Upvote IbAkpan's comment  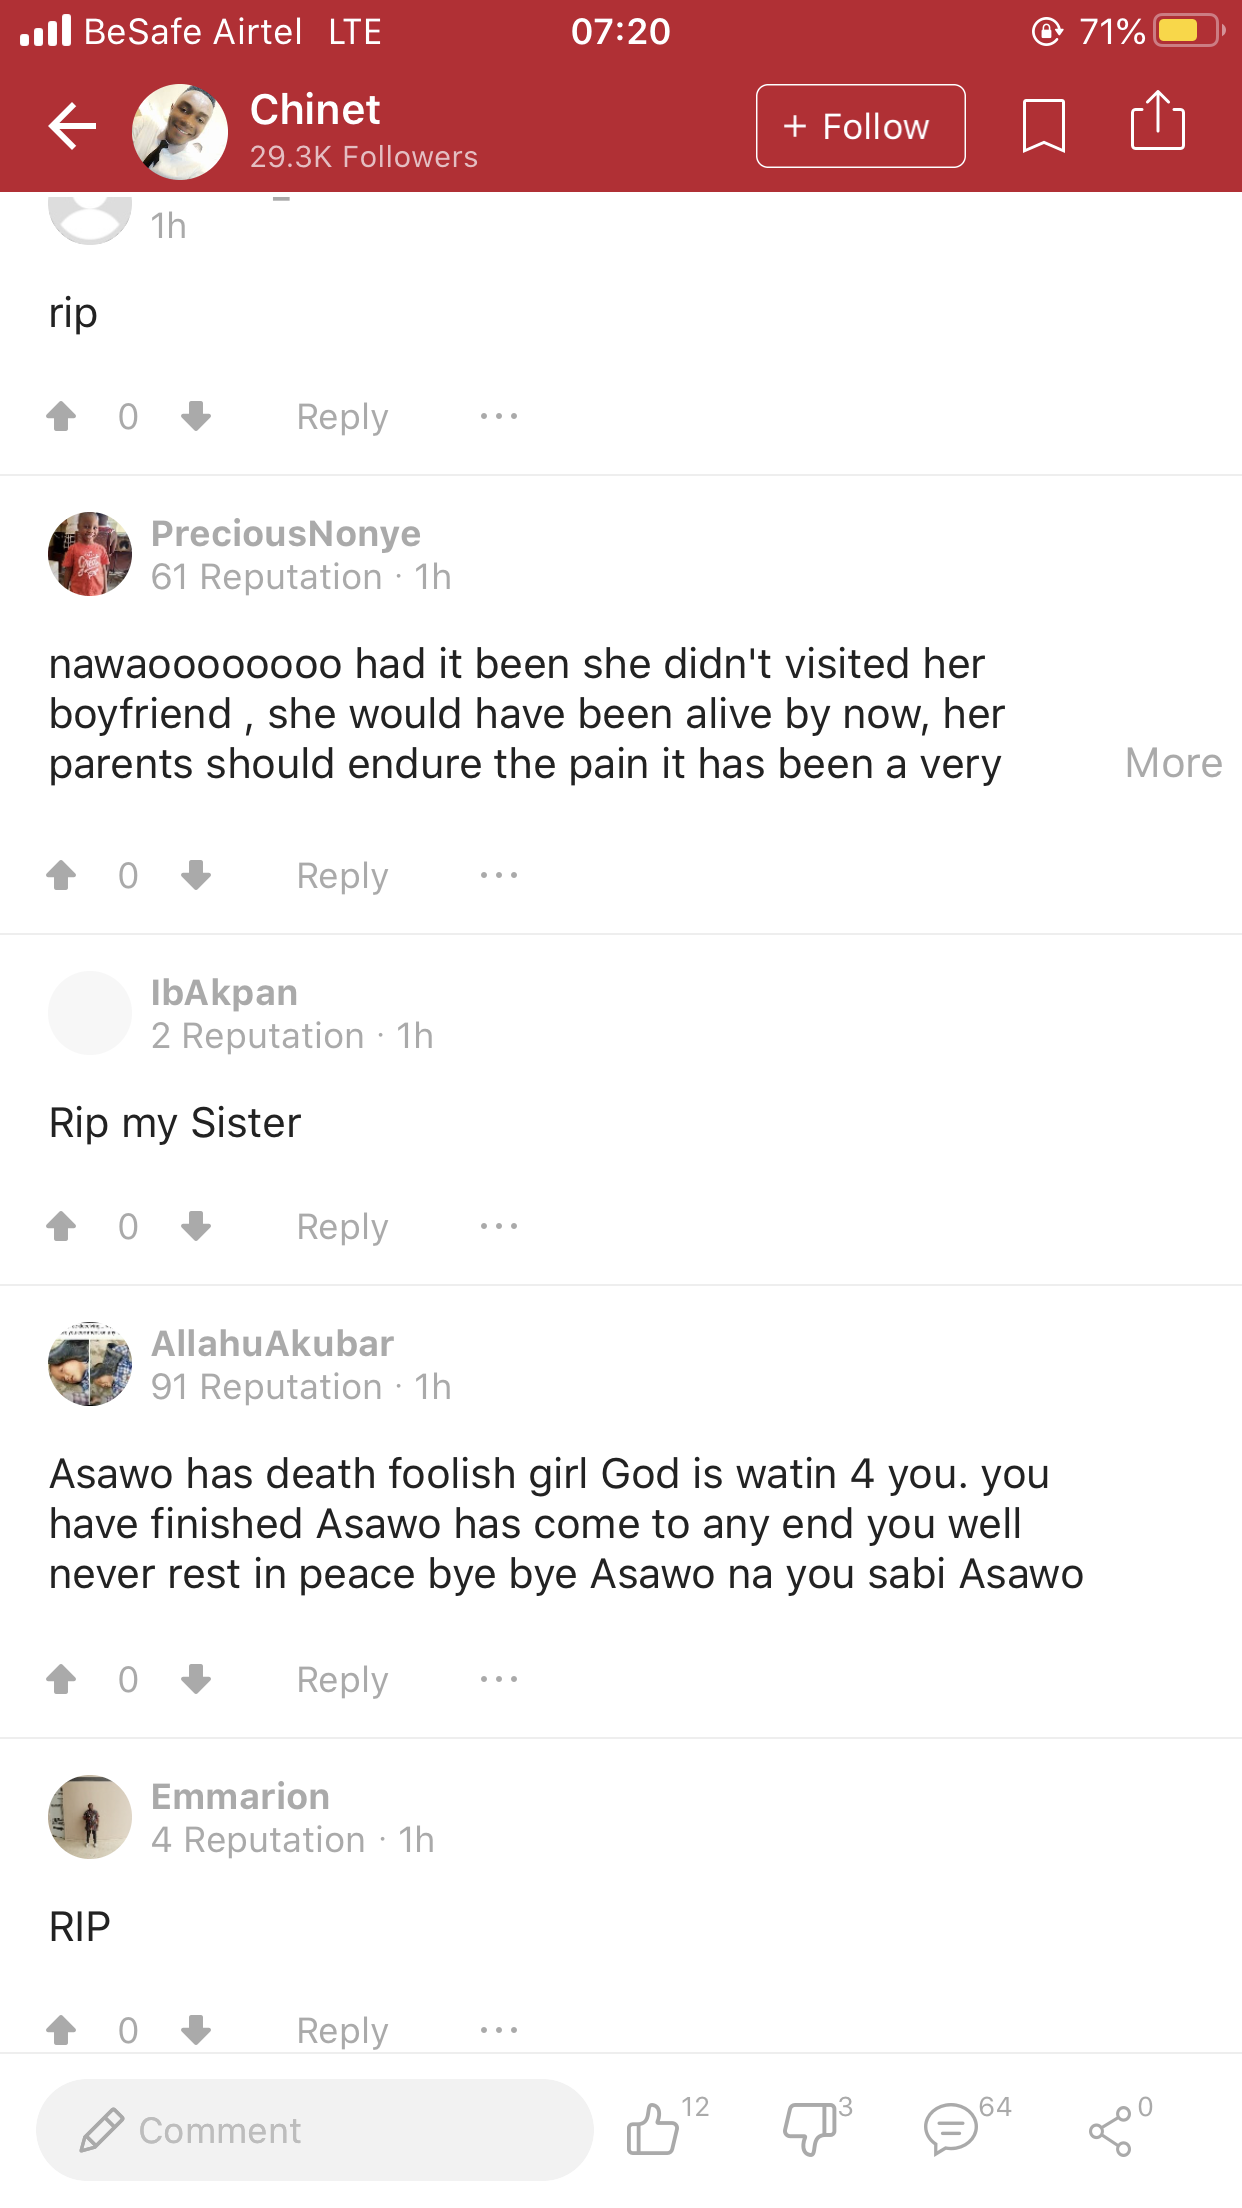[x=61, y=1226]
